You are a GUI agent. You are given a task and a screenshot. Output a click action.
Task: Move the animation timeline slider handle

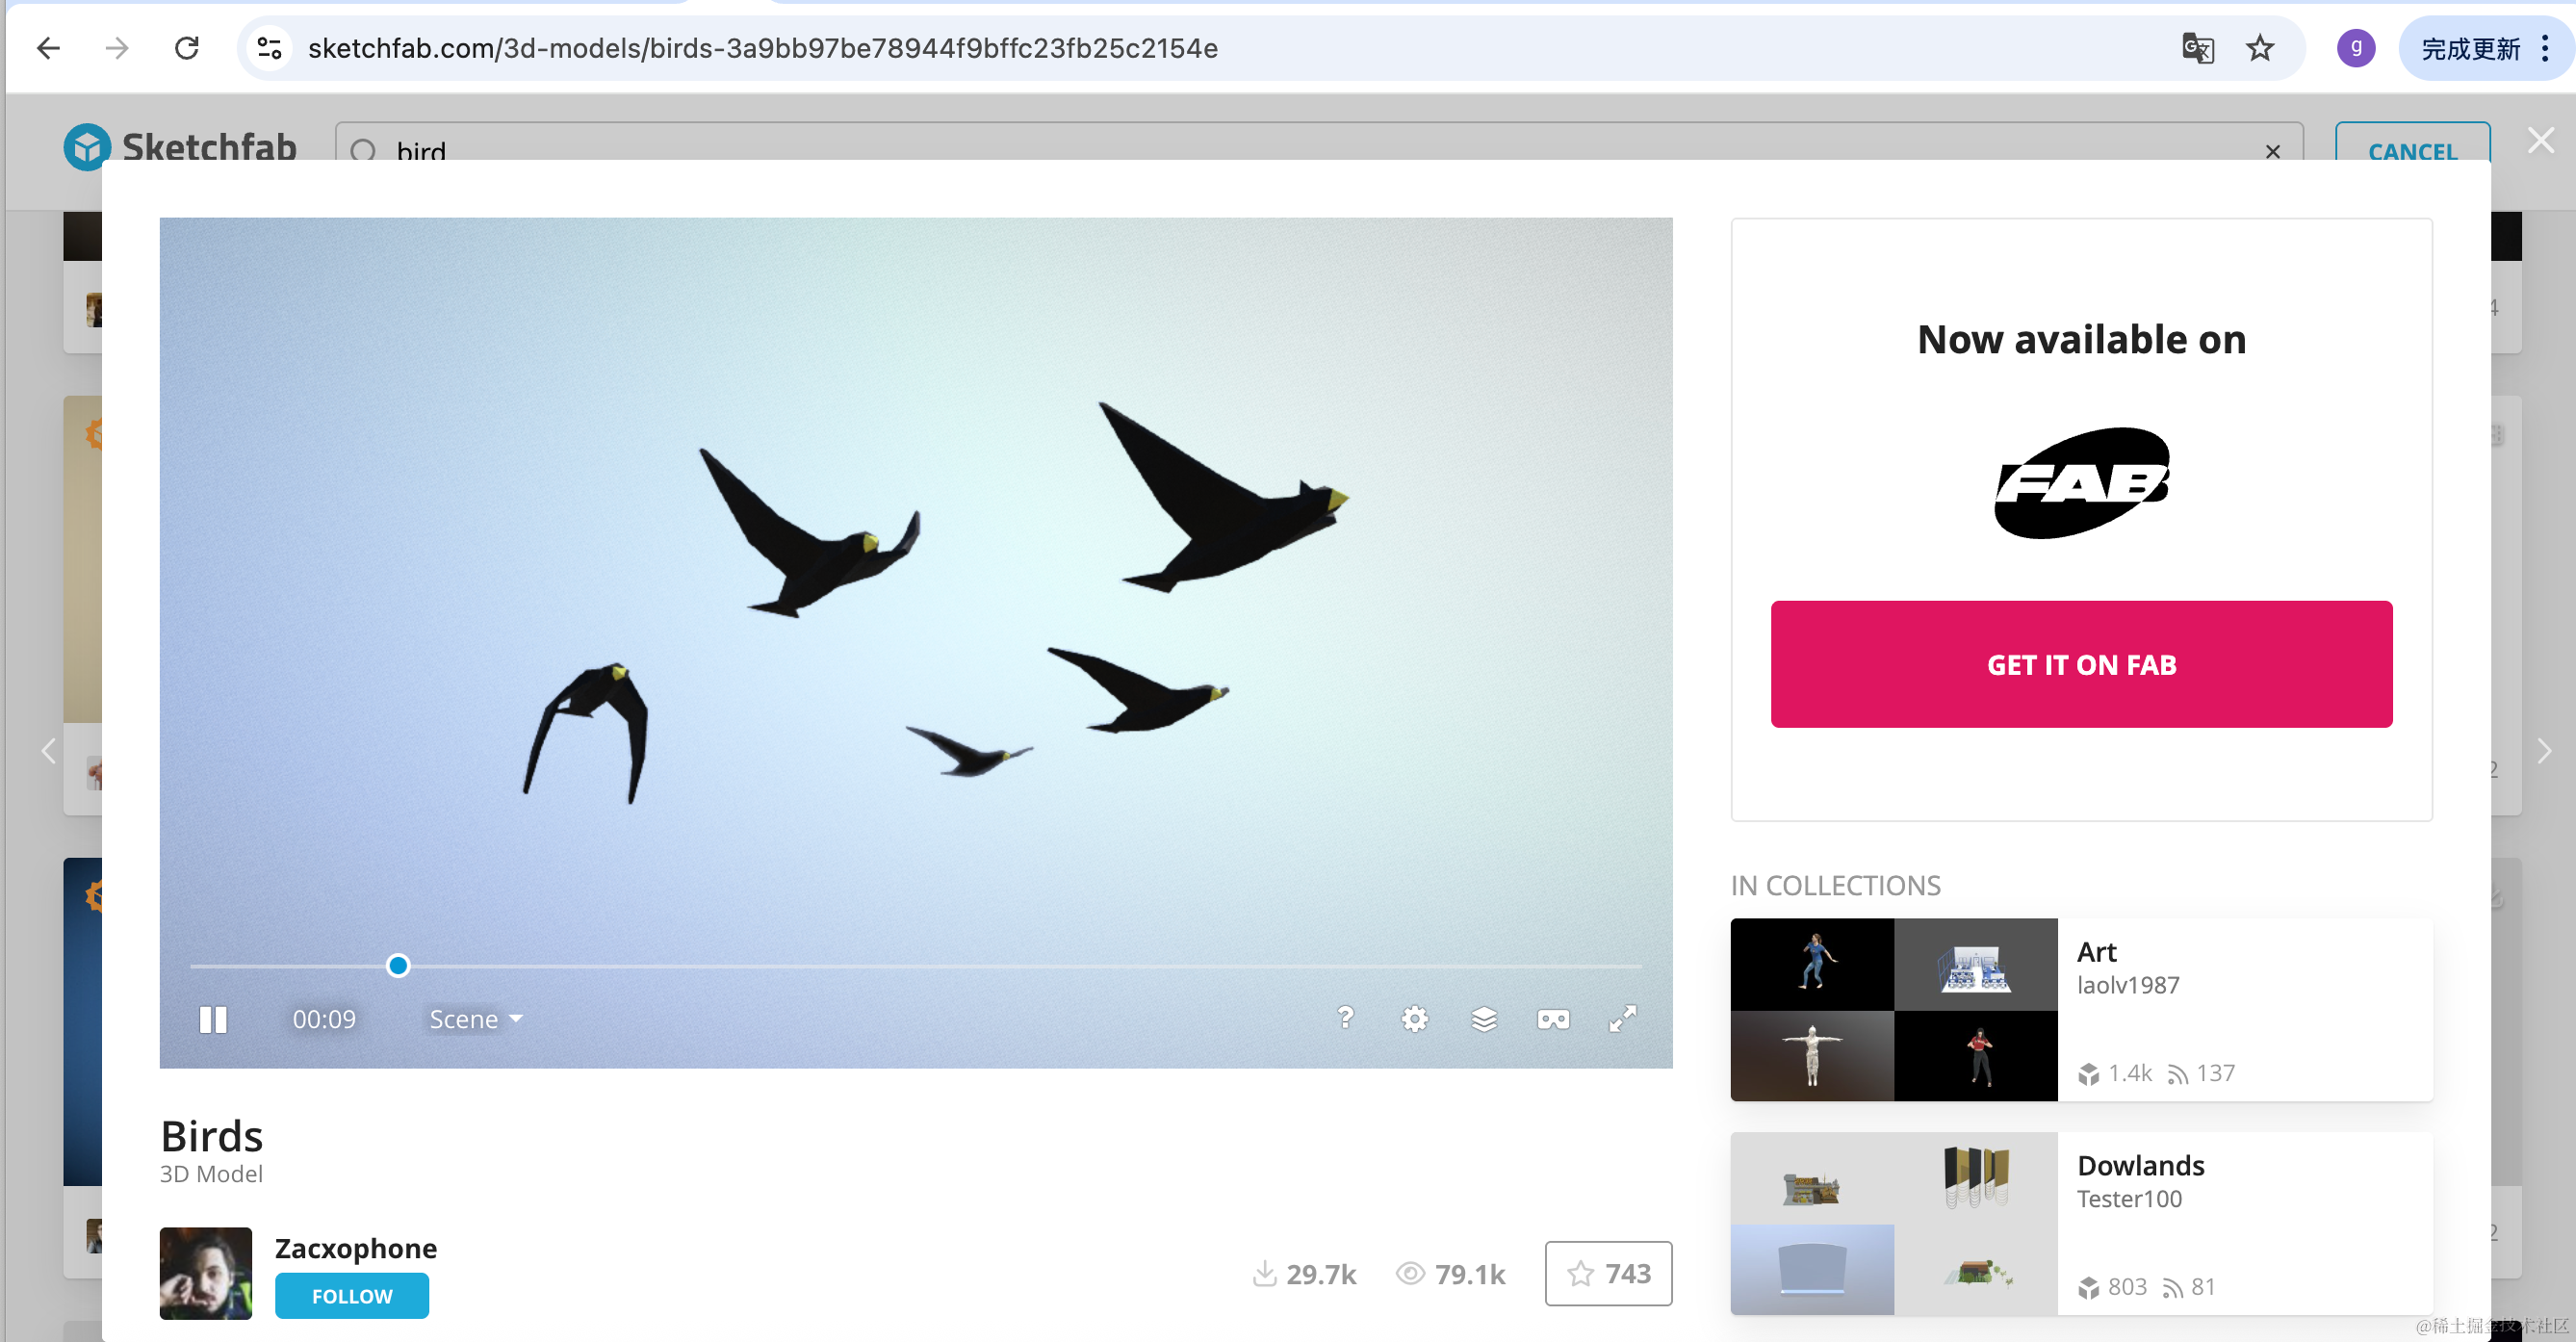pos(398,965)
